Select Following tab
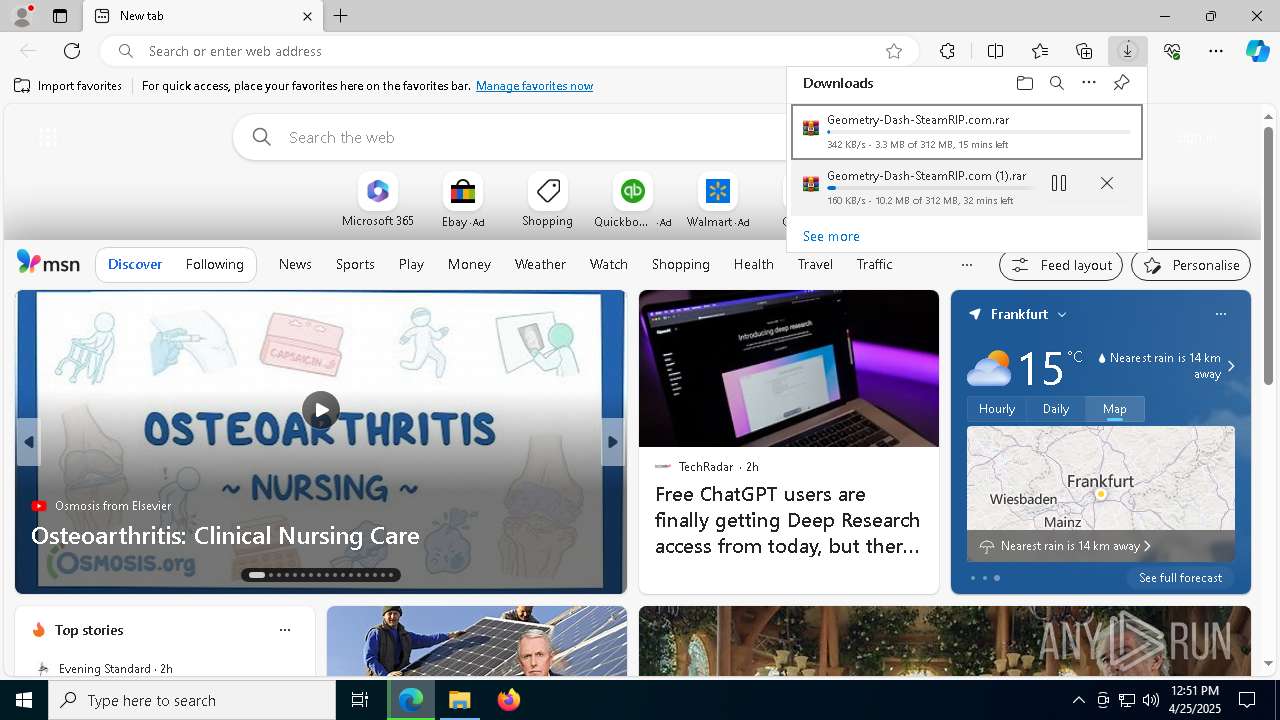 [214, 264]
